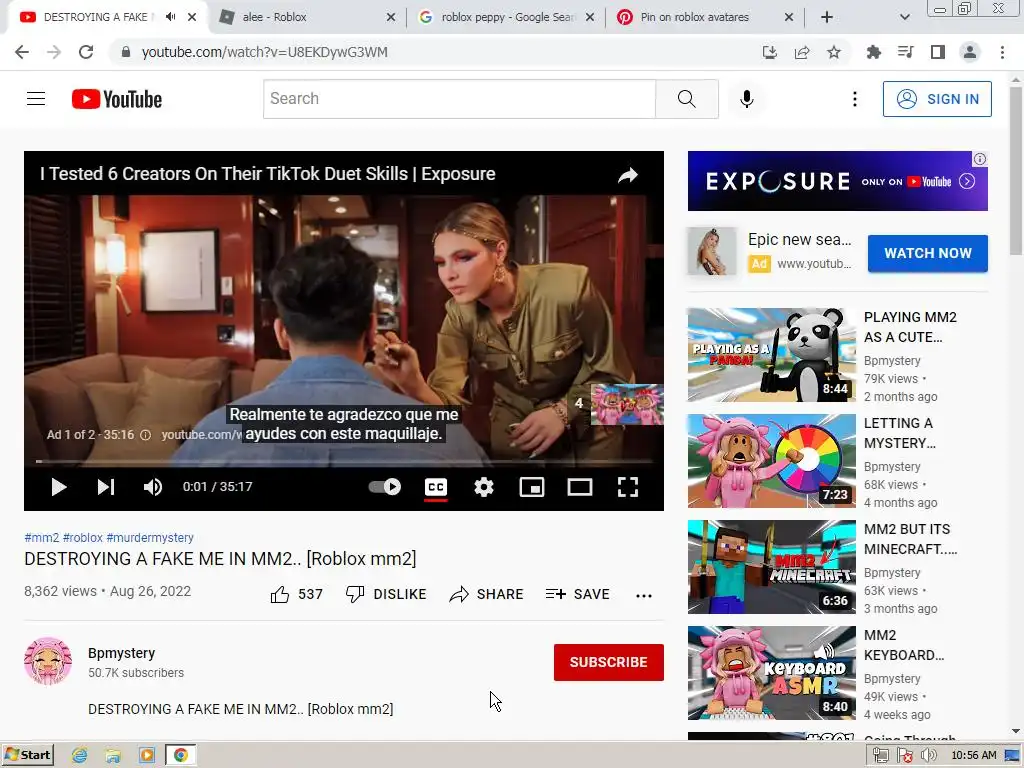Viewport: 1024px width, 768px height.
Task: Open the Exposure banner ad
Action: coord(837,181)
